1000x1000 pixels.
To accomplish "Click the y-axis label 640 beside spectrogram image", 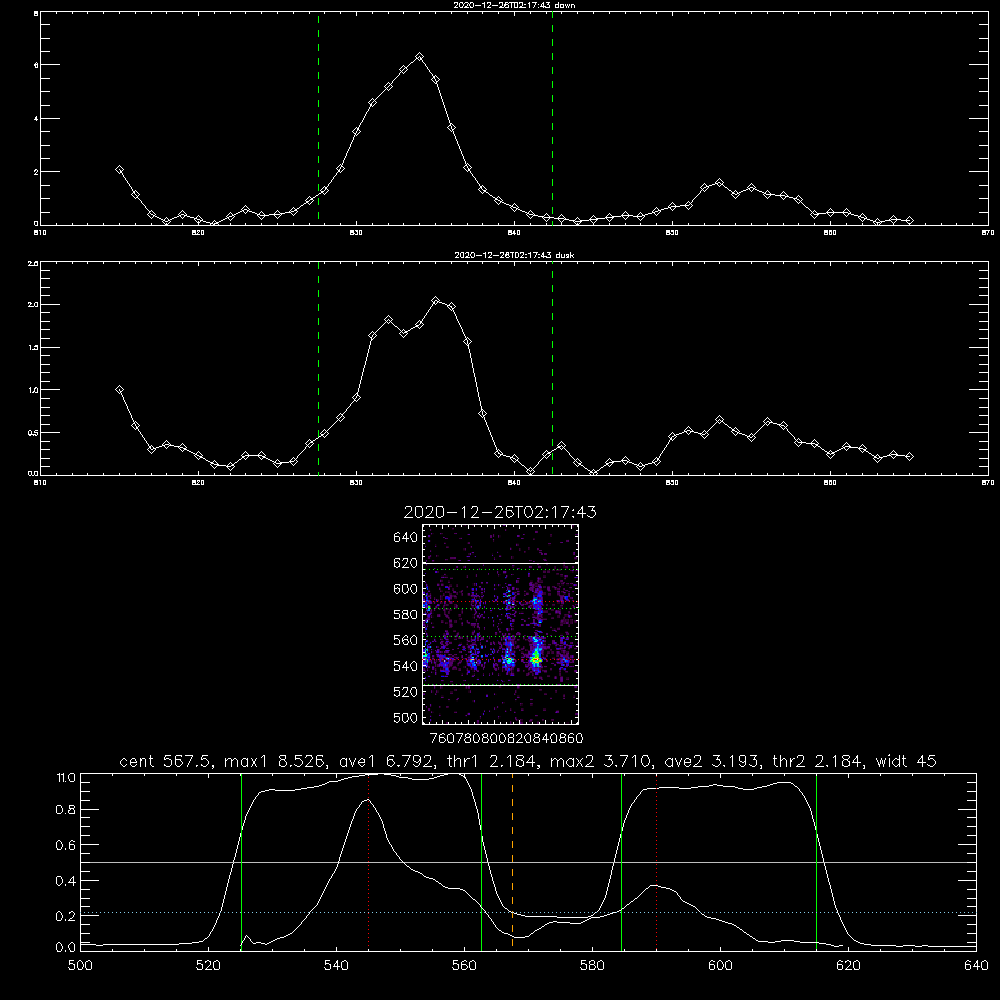I will point(406,538).
